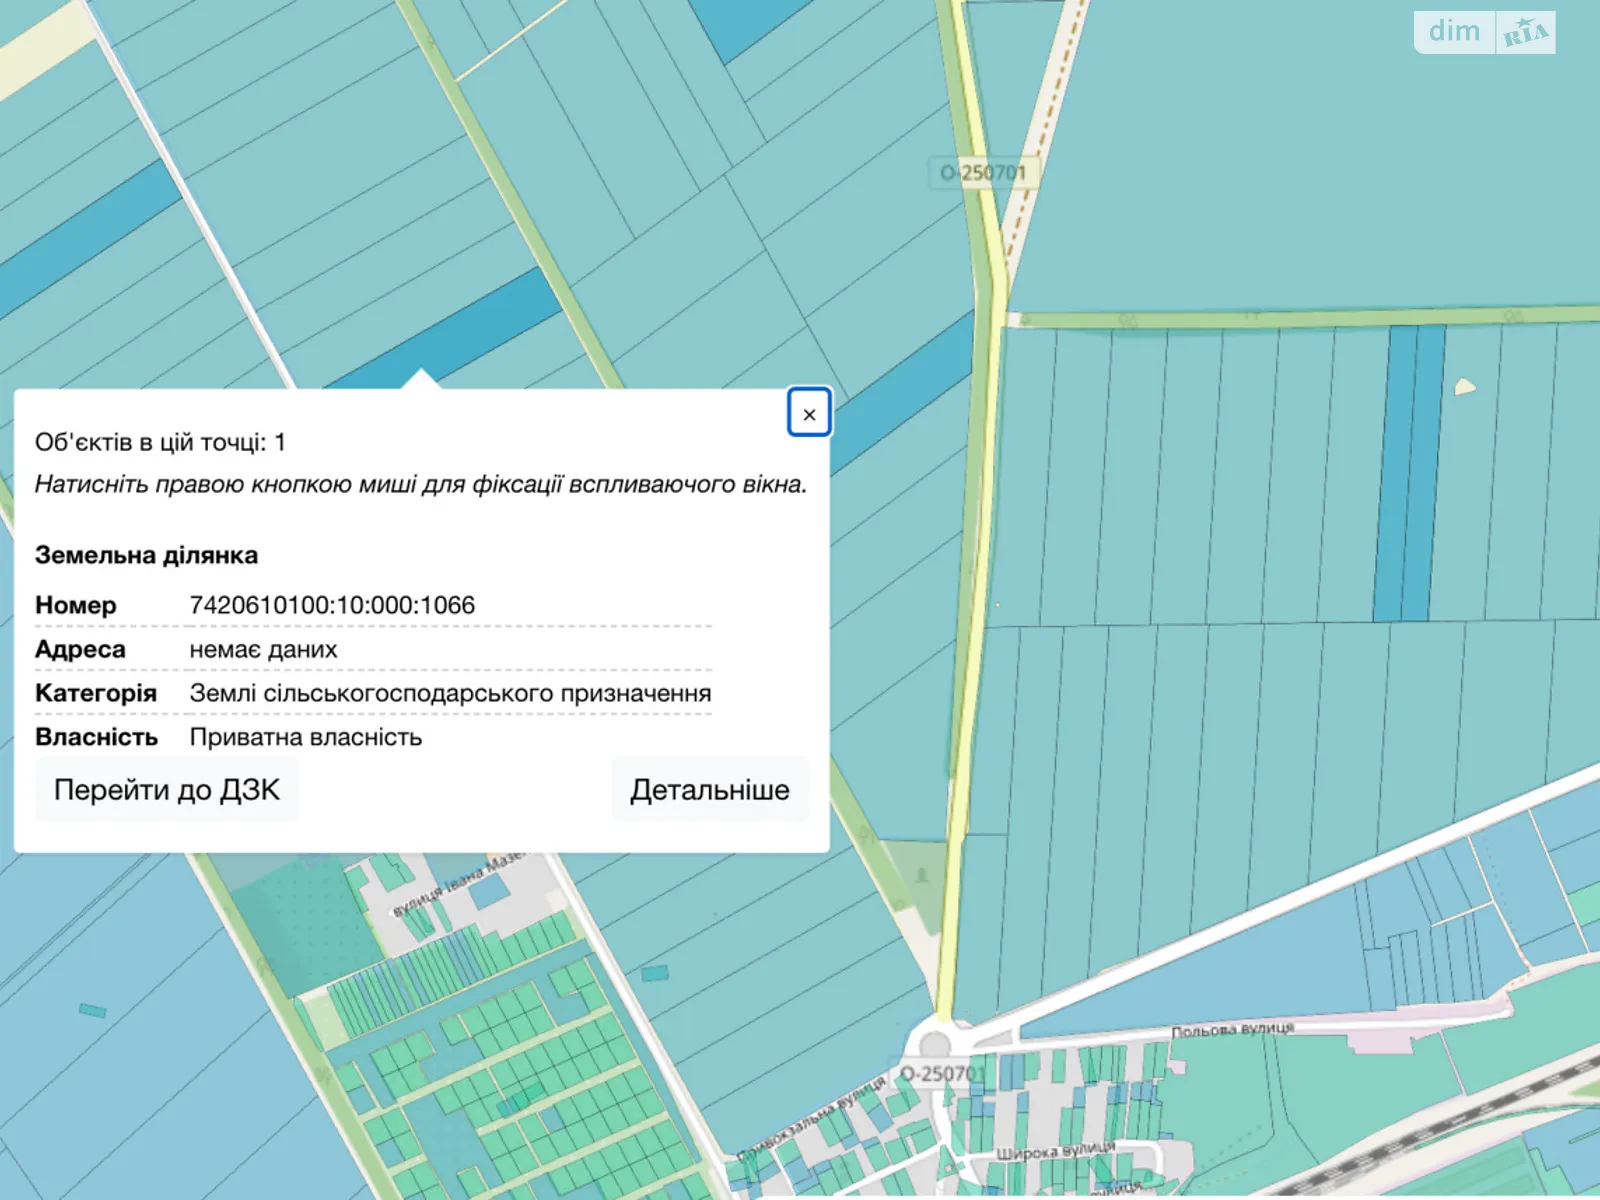The image size is (1600, 1200).
Task: Click the 'Перейти до ДЗК' button
Action: click(x=167, y=790)
